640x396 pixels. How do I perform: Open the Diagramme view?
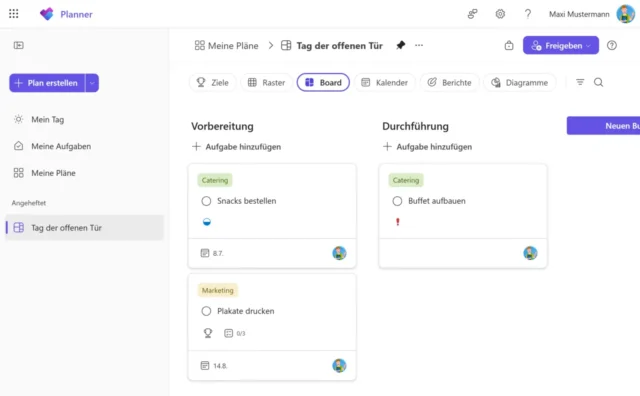click(x=519, y=82)
